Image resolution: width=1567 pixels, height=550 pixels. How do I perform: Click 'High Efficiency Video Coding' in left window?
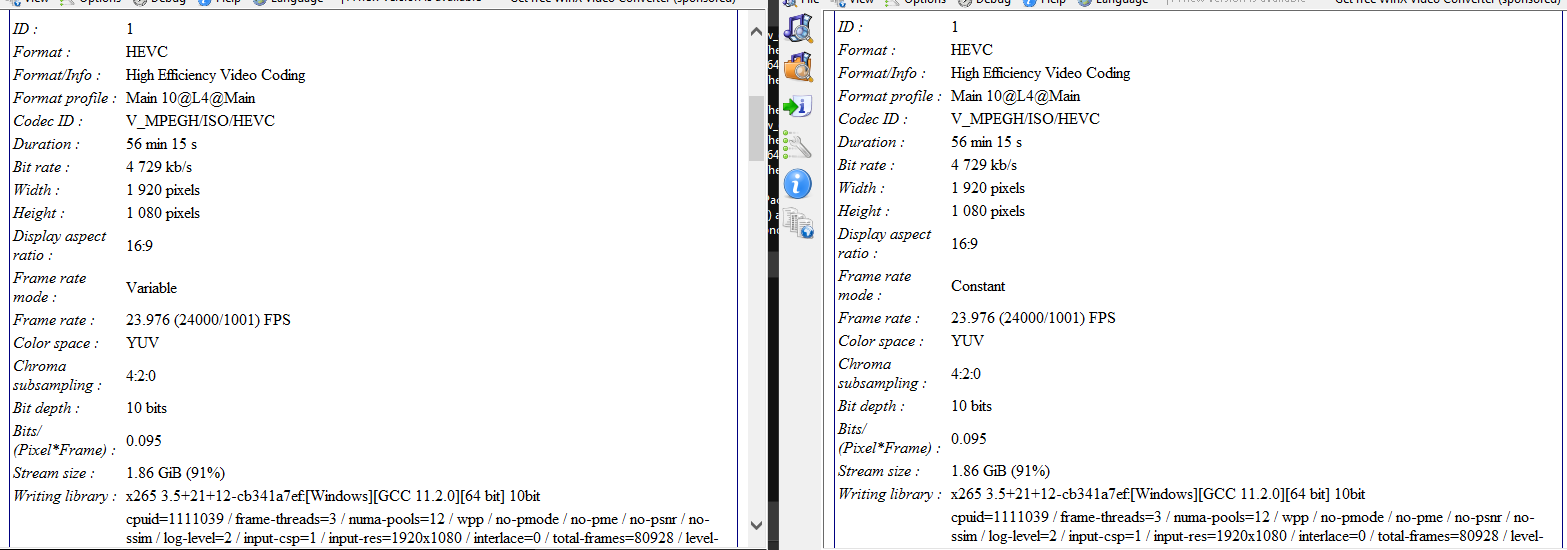point(215,75)
